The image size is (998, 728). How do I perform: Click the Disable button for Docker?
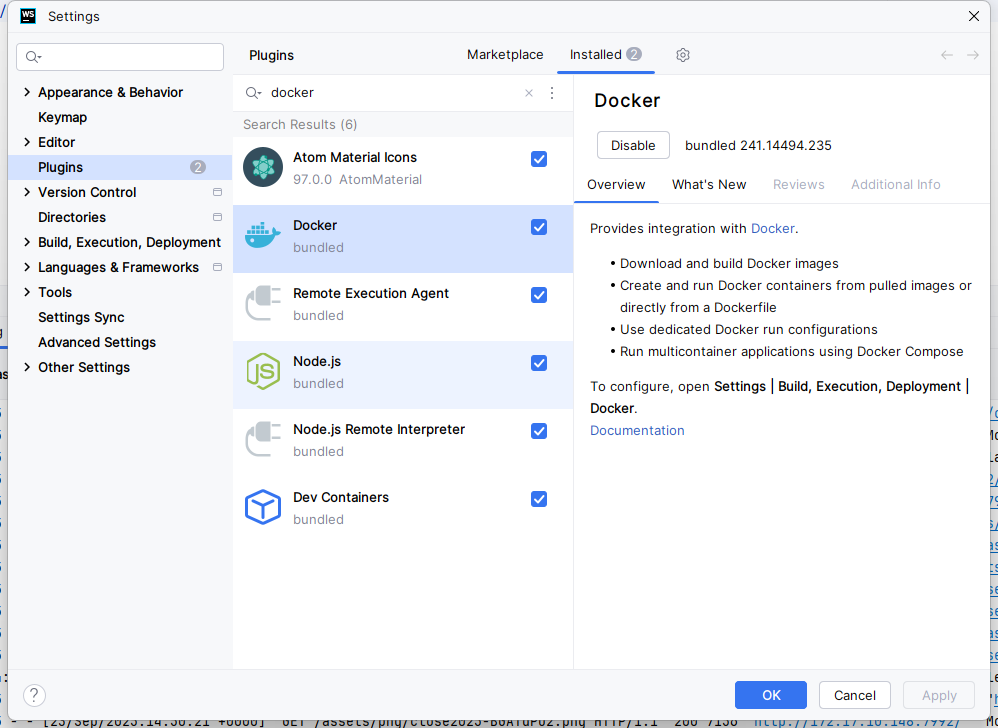point(633,145)
